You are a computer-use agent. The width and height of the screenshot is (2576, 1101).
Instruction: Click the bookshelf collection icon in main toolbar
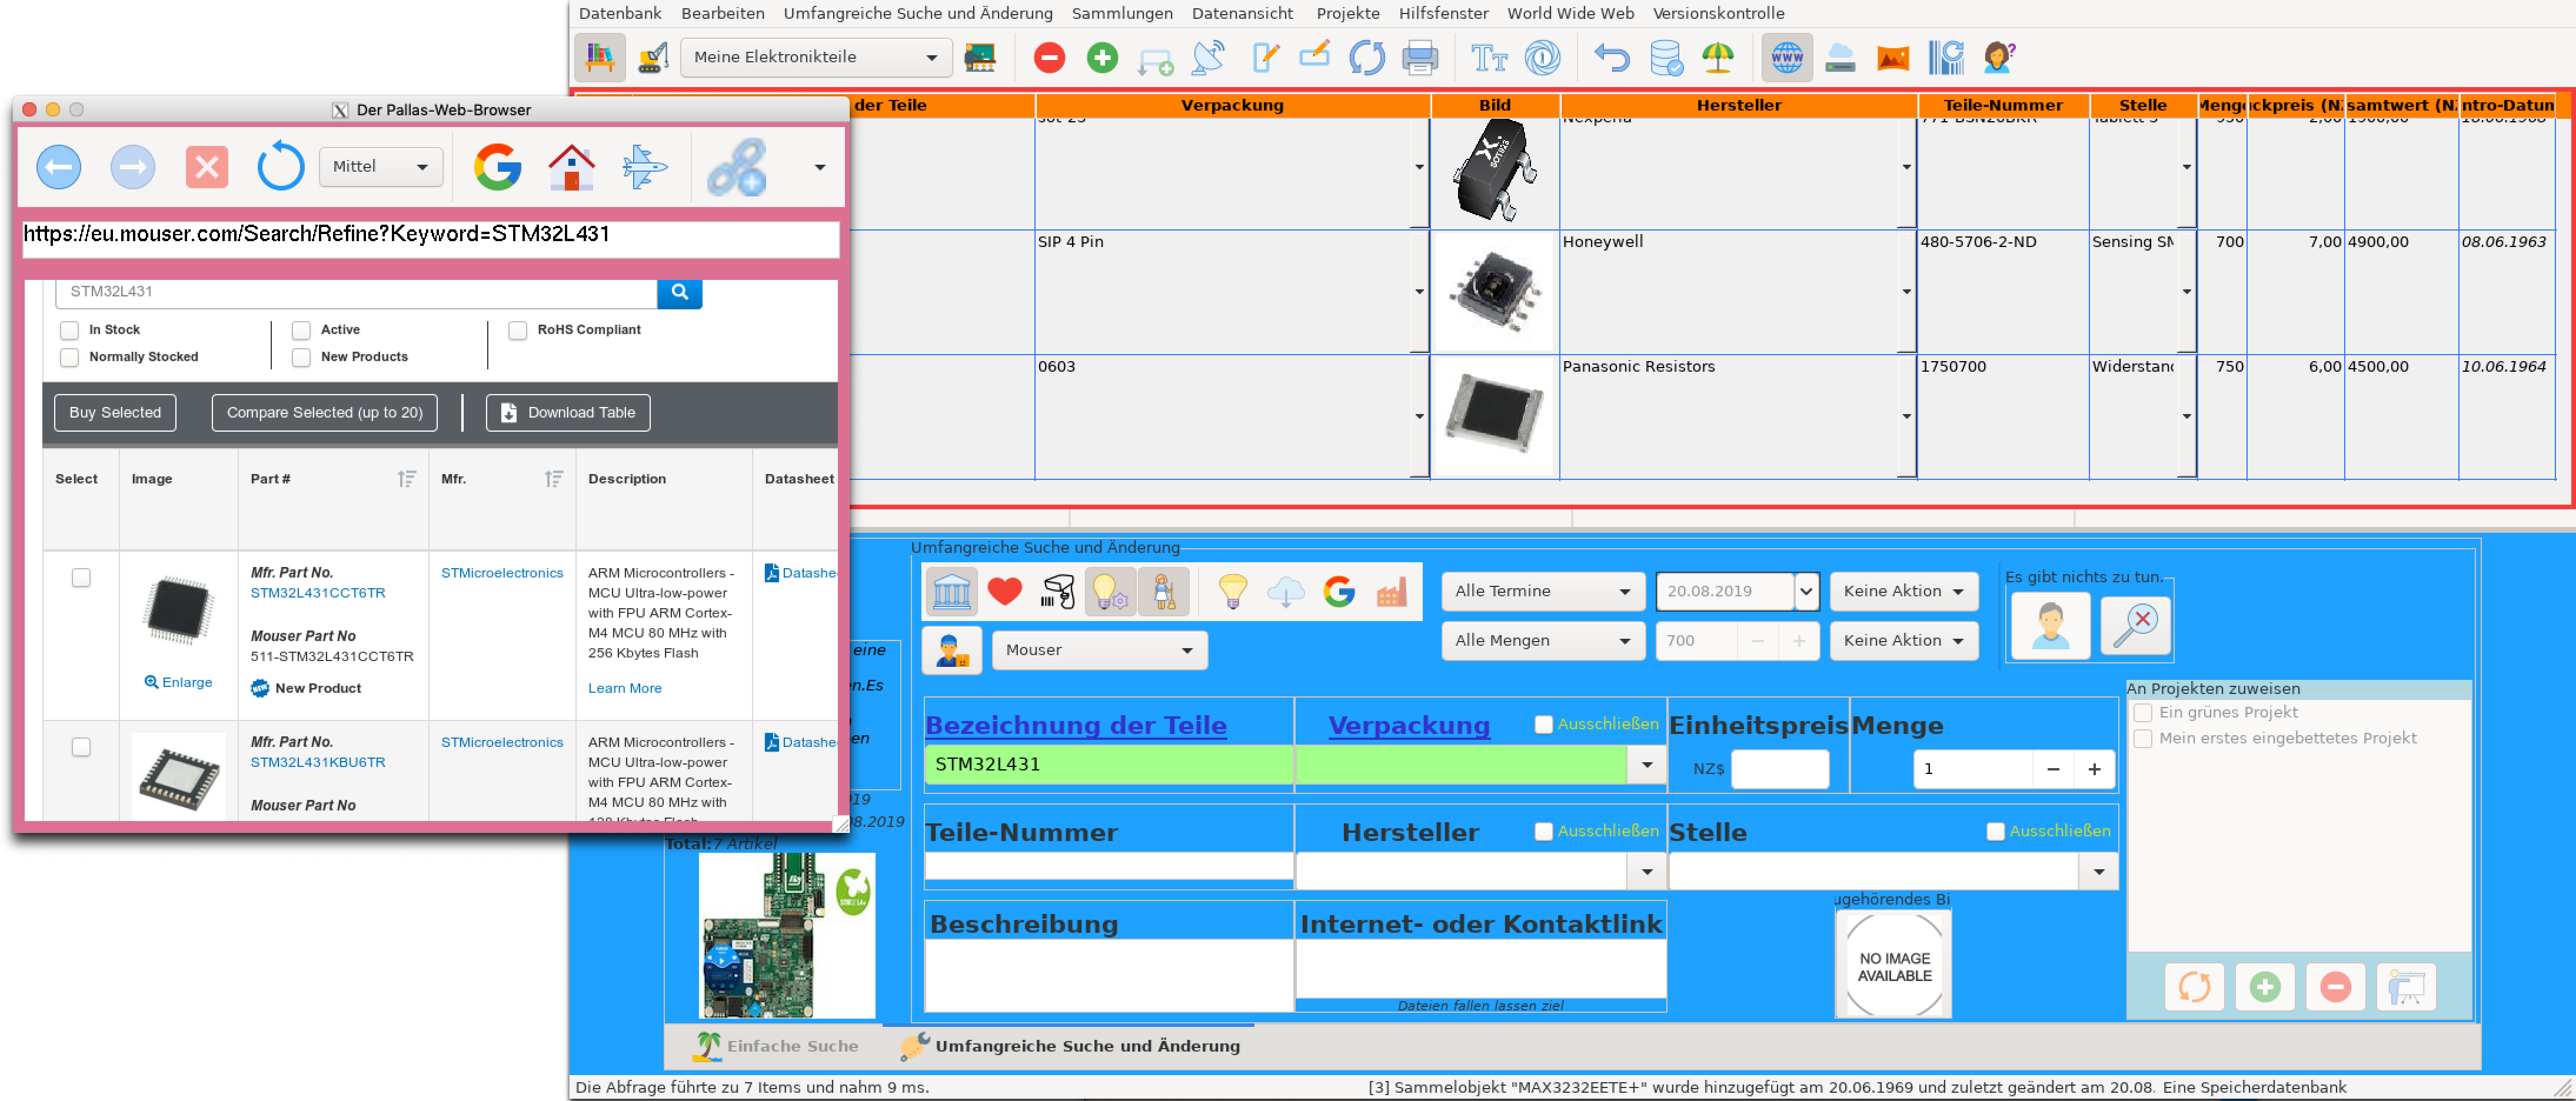tap(599, 58)
